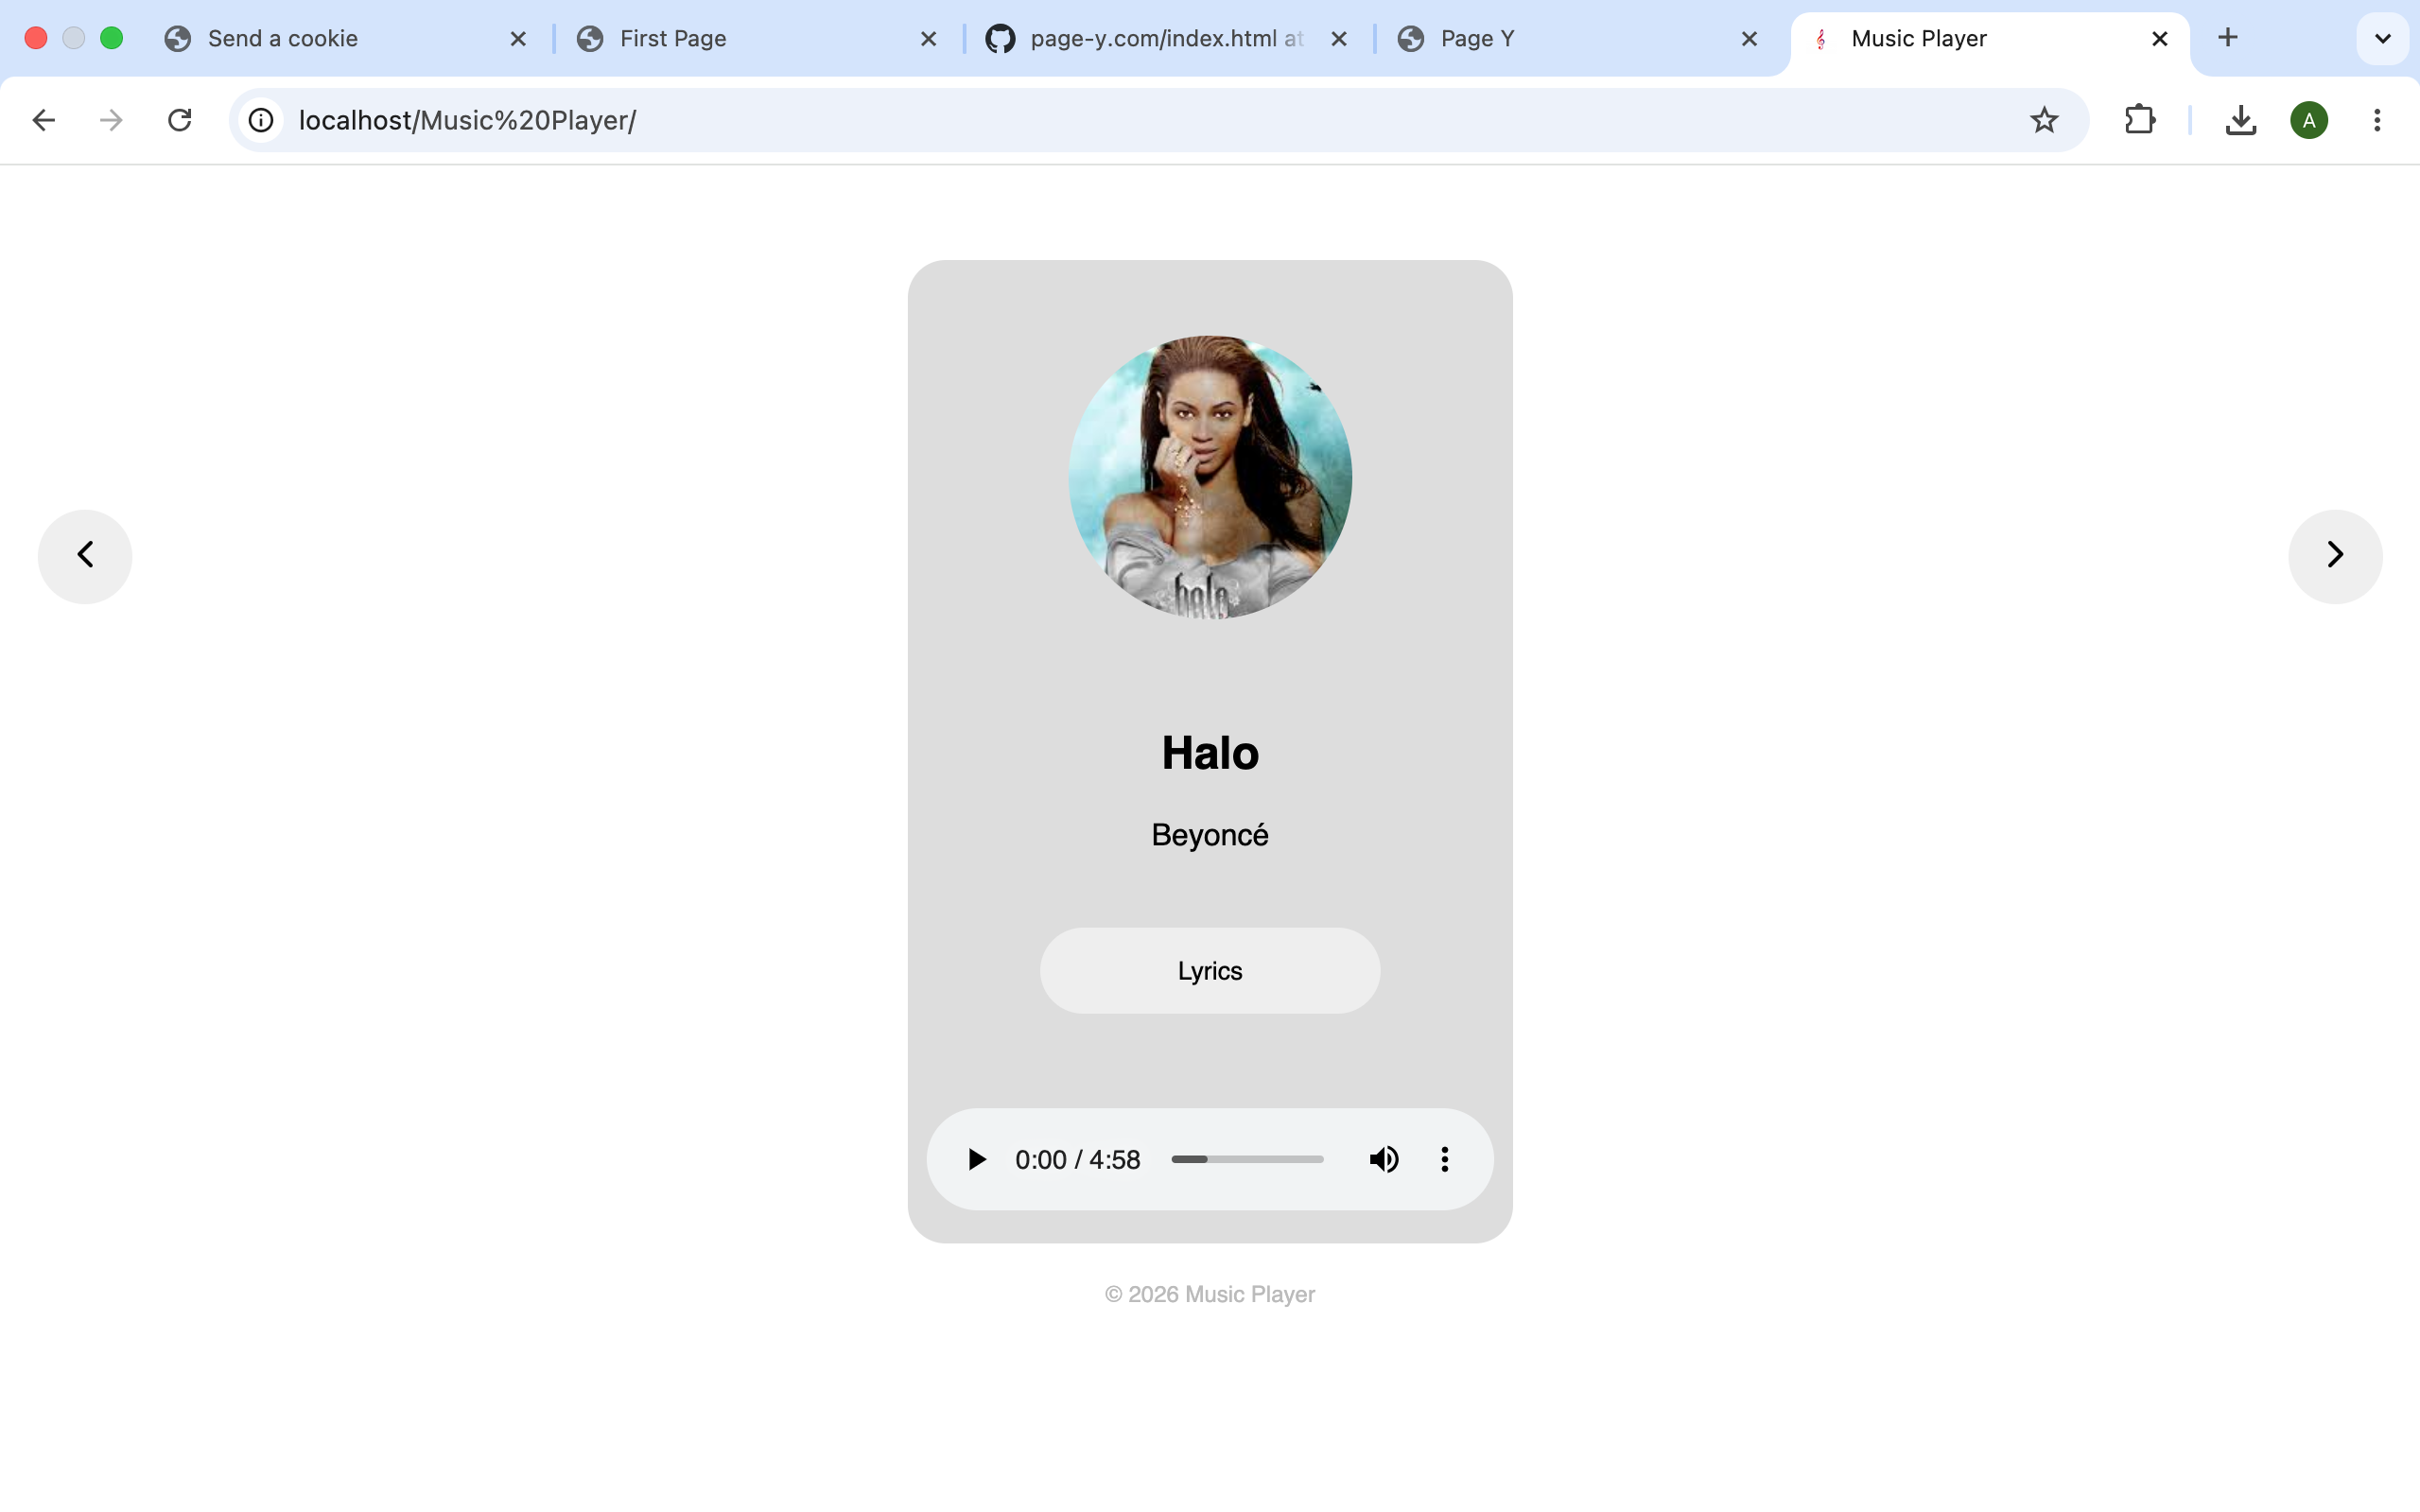Click the site information icon in address bar
Viewport: 2420px width, 1512px height.
pyautogui.click(x=261, y=120)
